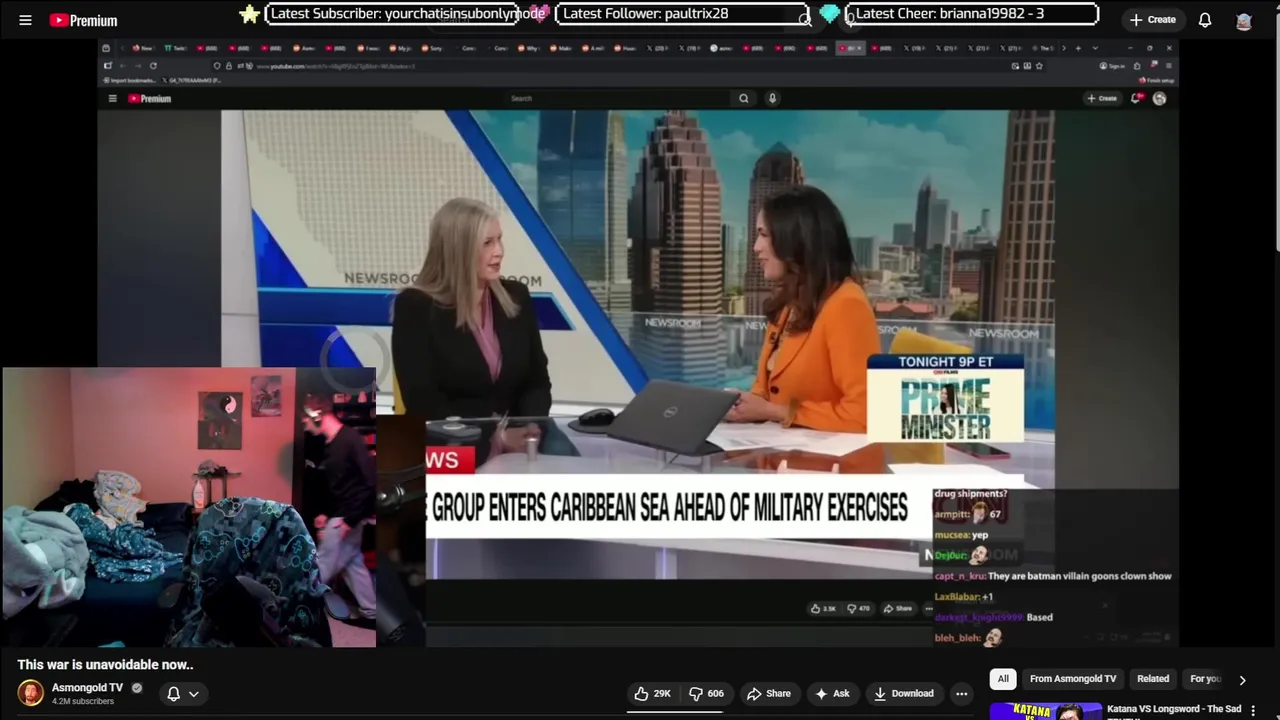Select the From Asmongold TV chip
Viewport: 1280px width, 720px height.
pos(1073,679)
